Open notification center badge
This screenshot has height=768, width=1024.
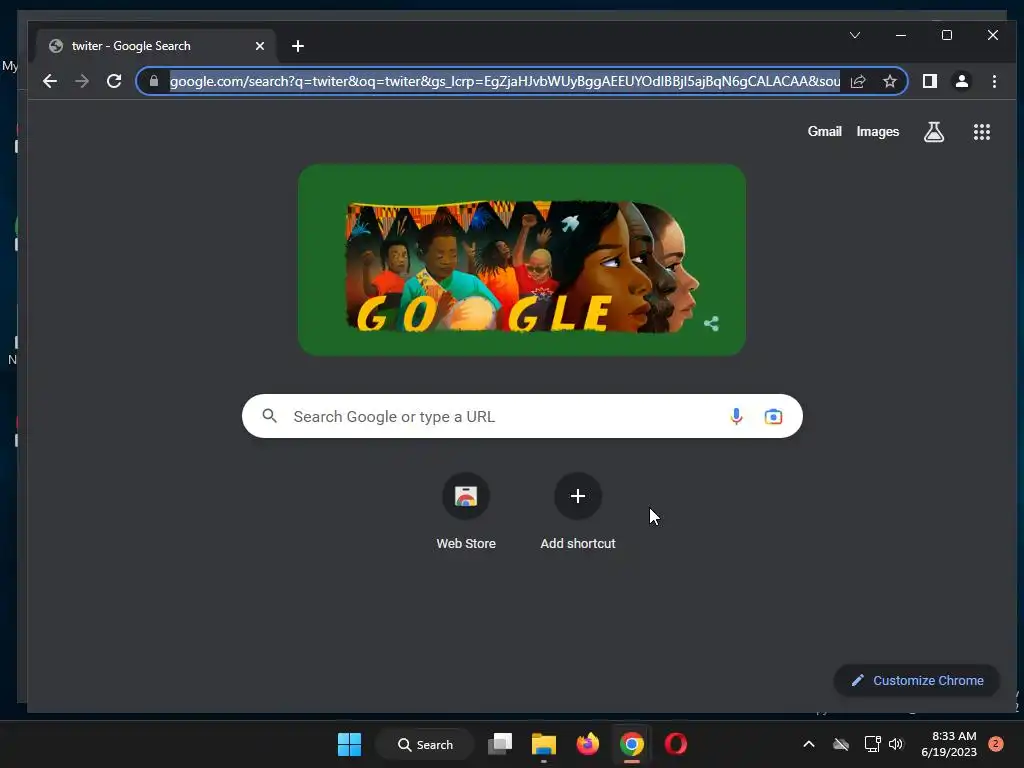click(996, 744)
